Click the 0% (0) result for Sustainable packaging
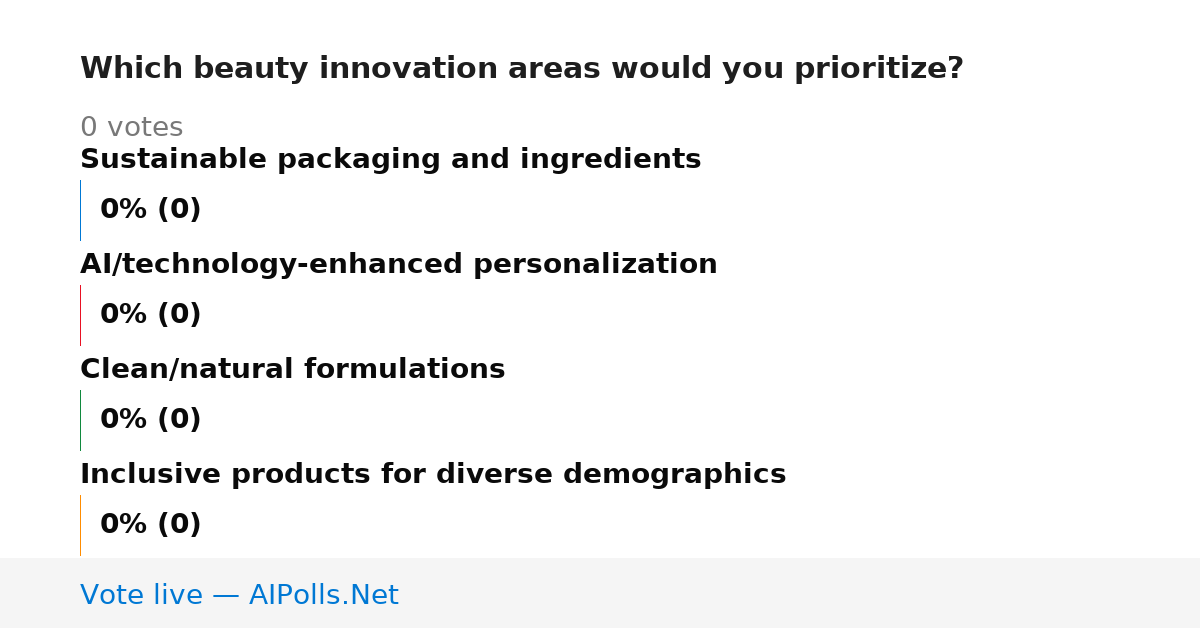Screen dimensions: 1200x628 [x=150, y=210]
